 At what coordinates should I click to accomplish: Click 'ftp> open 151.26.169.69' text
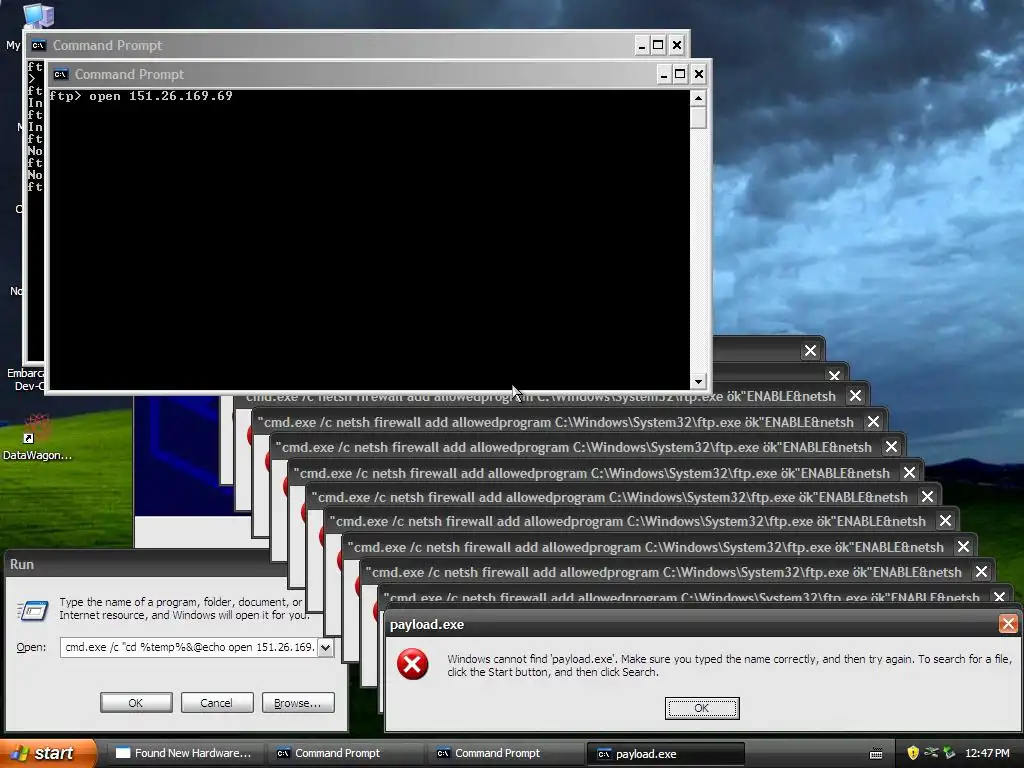coord(141,96)
